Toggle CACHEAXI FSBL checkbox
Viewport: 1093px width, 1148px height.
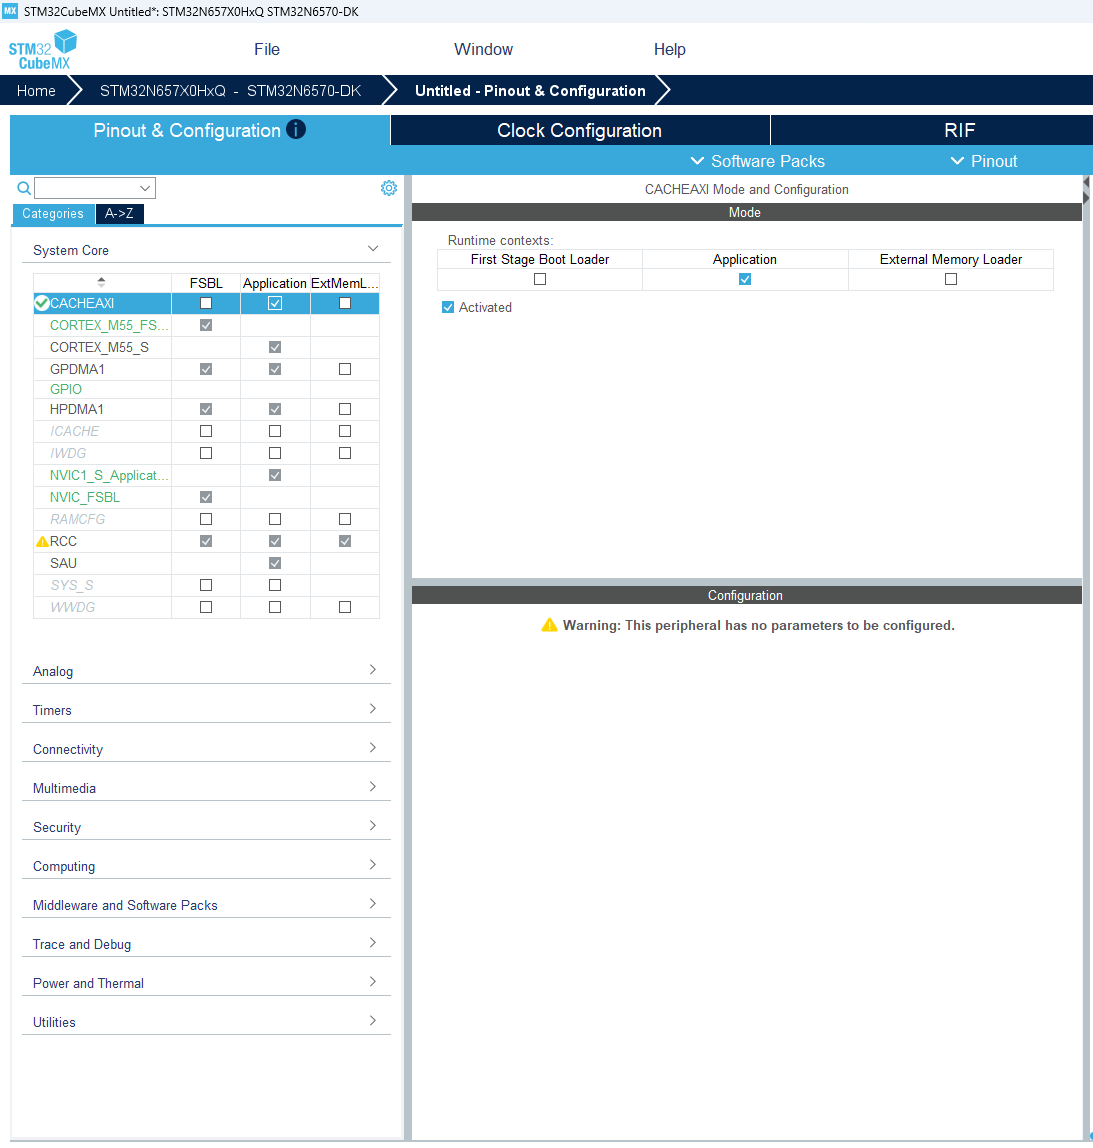tap(206, 303)
